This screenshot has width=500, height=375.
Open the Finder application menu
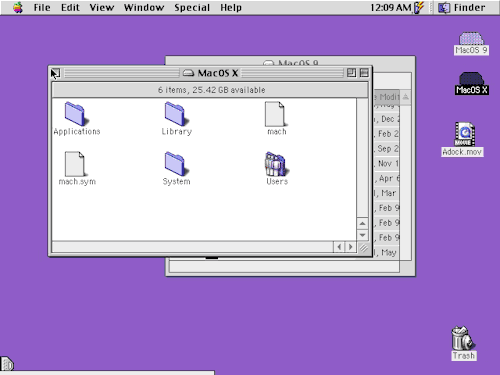click(462, 7)
